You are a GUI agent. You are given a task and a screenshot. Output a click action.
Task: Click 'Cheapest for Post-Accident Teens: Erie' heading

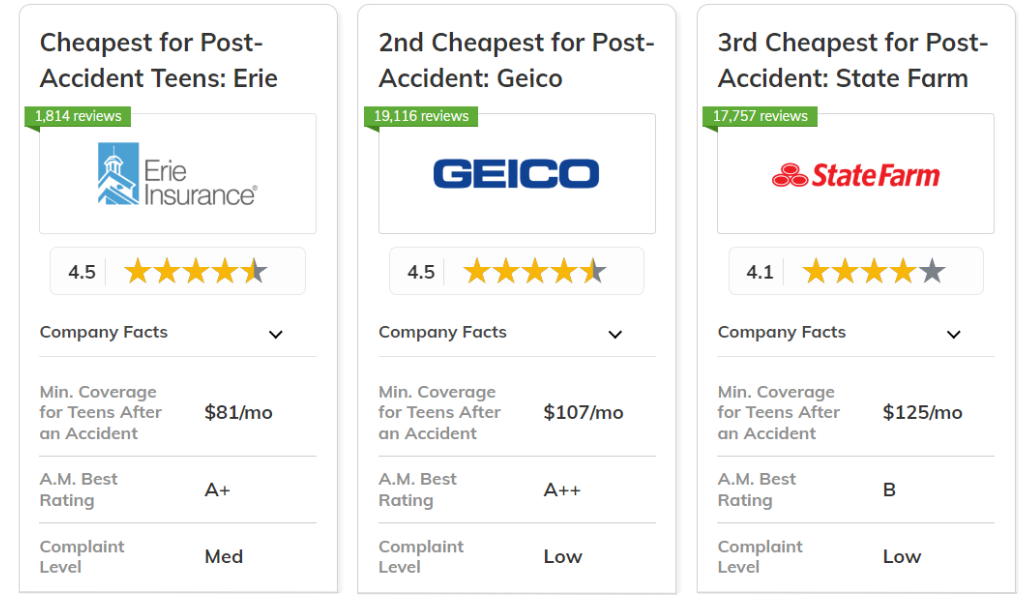point(159,60)
